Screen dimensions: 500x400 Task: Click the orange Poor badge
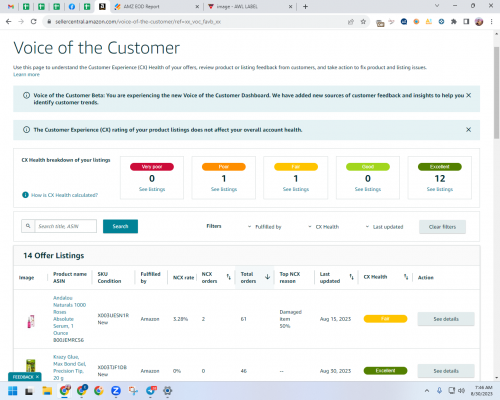[224, 167]
